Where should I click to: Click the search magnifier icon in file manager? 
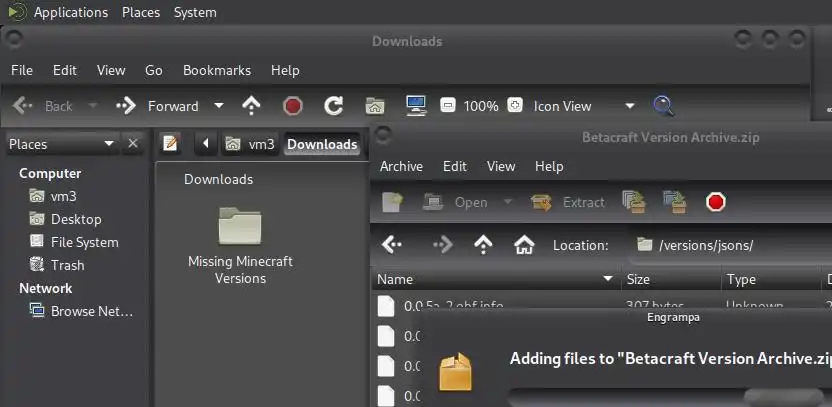click(x=663, y=106)
